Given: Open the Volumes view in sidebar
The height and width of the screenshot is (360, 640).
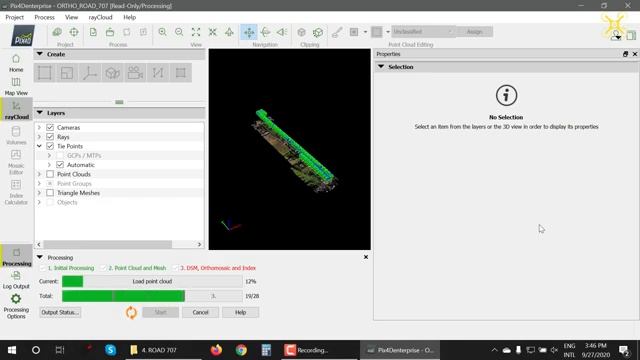Looking at the screenshot, I should [x=16, y=136].
